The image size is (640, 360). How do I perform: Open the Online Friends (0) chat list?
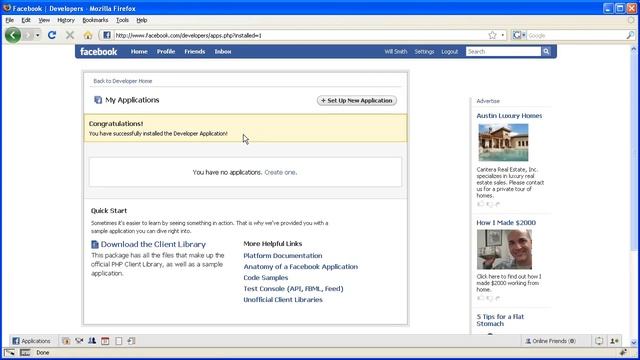[x=550, y=341]
